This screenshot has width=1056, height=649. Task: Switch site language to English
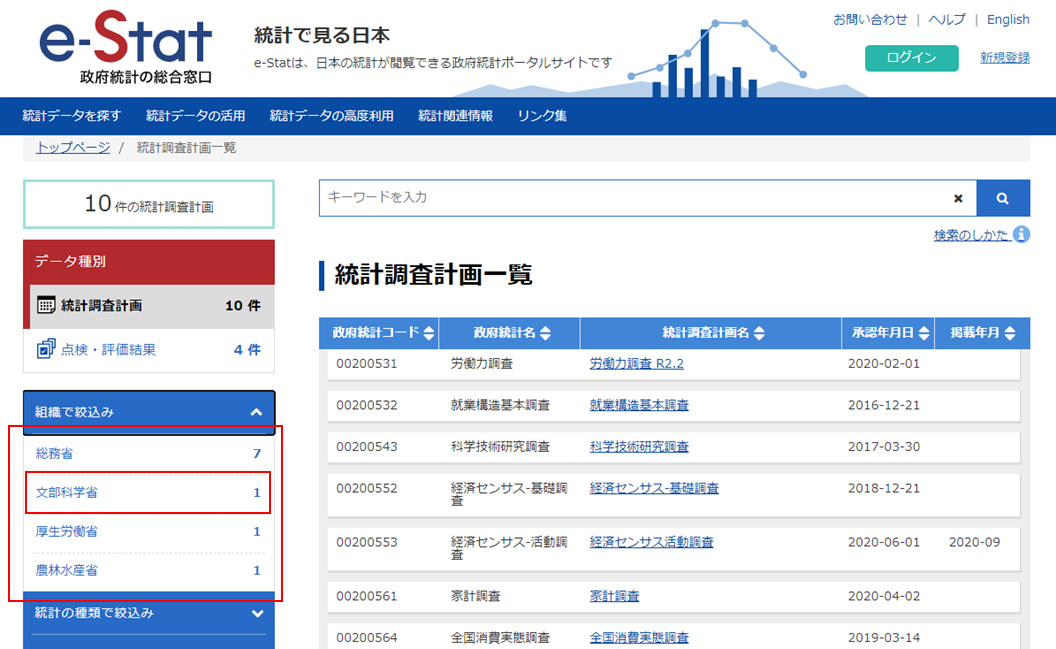(1007, 20)
